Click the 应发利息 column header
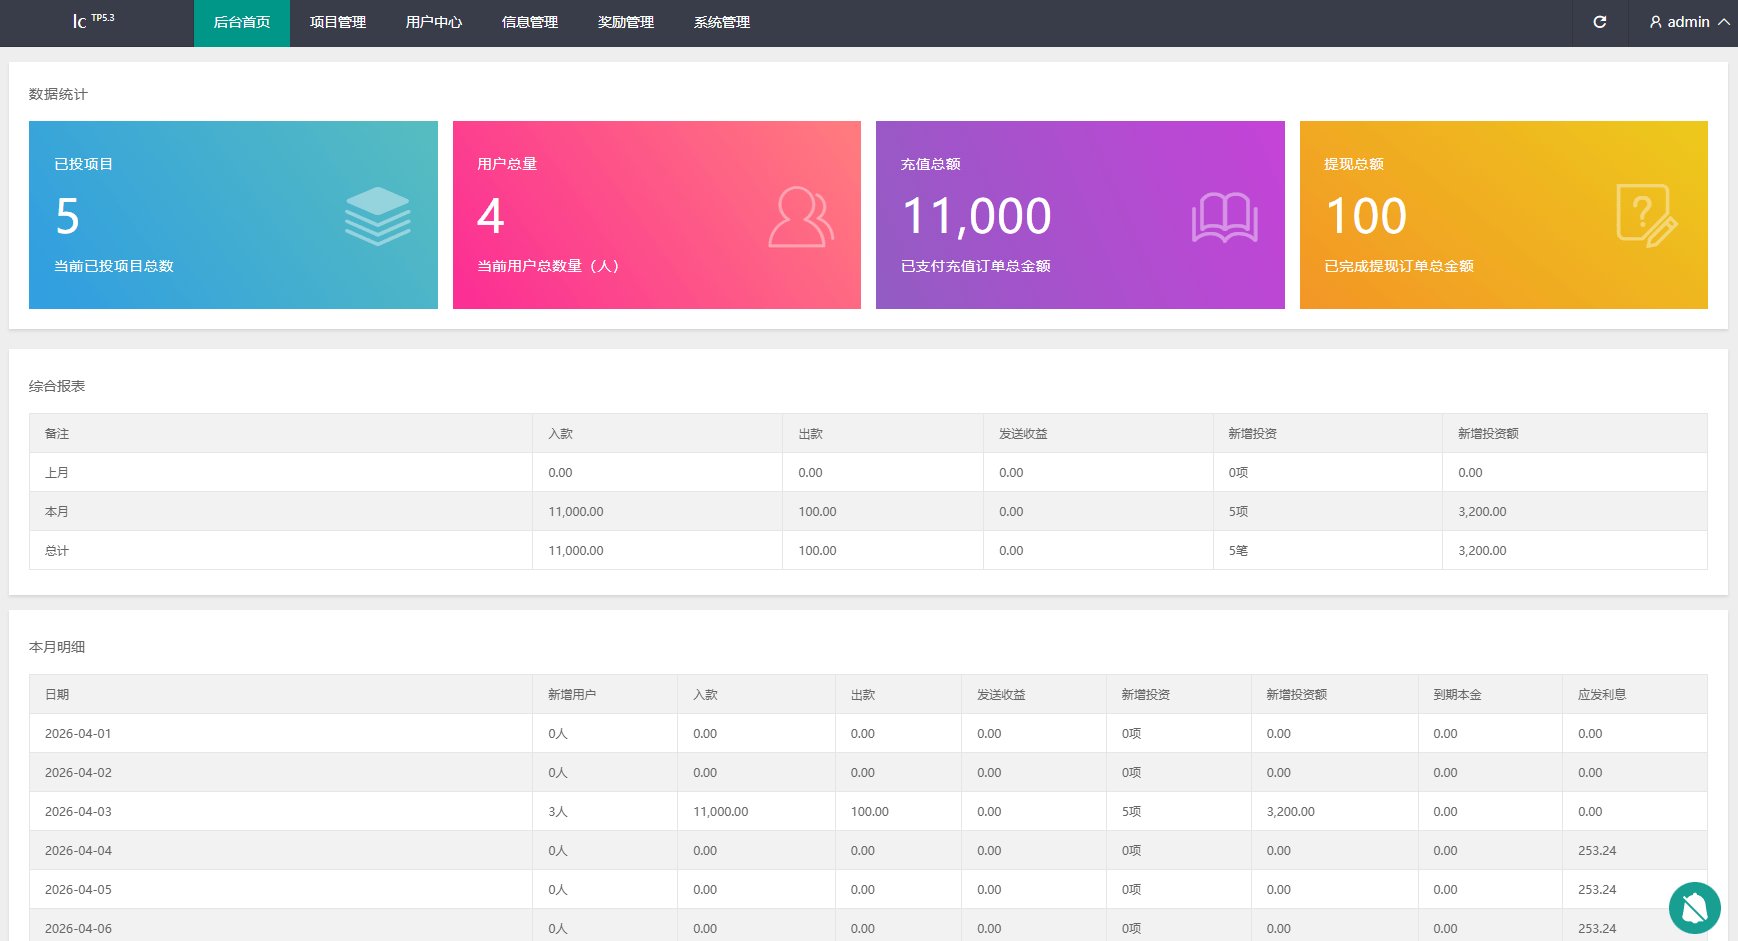1738x941 pixels. click(1602, 694)
